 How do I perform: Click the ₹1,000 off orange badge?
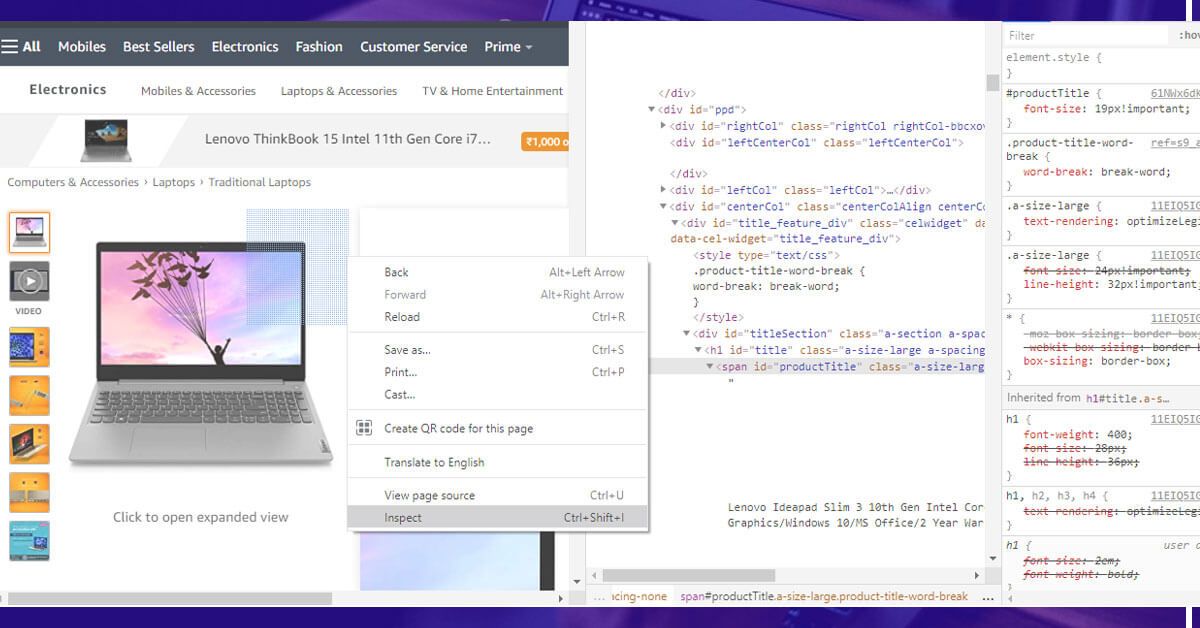coord(545,141)
